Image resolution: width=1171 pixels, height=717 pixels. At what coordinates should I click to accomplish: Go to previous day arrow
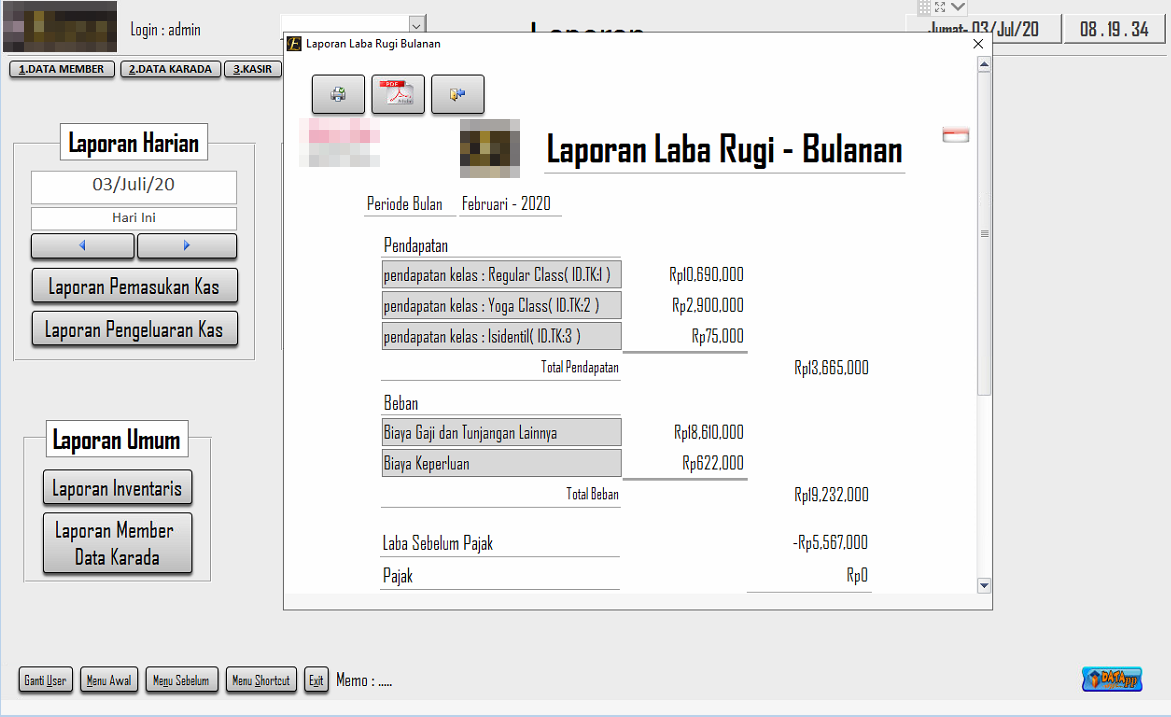[x=83, y=246]
